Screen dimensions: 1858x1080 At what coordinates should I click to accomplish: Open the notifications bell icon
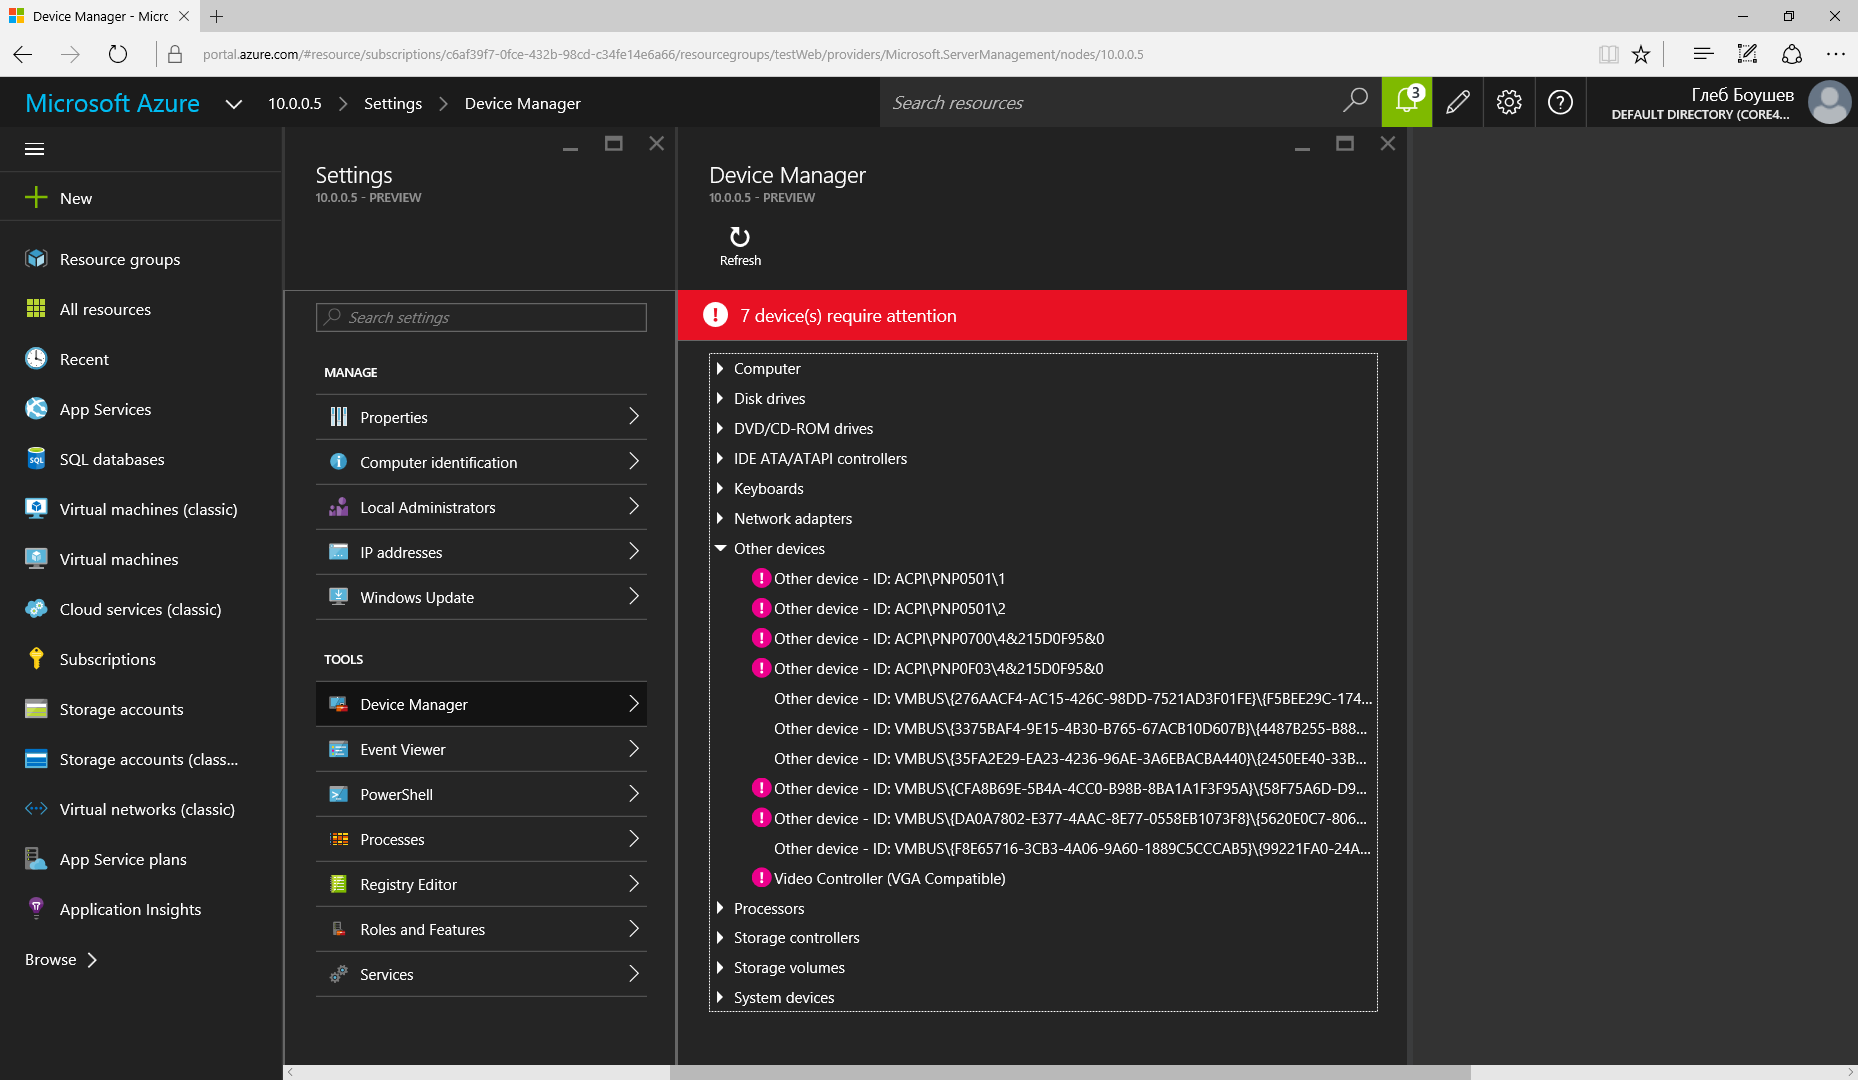[1407, 102]
